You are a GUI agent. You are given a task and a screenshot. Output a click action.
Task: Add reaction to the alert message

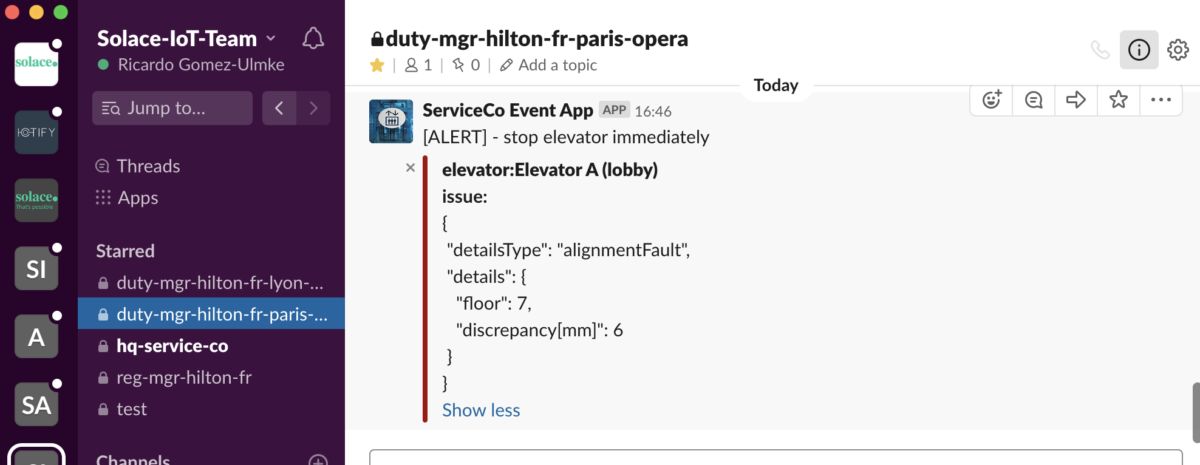pyautogui.click(x=991, y=99)
